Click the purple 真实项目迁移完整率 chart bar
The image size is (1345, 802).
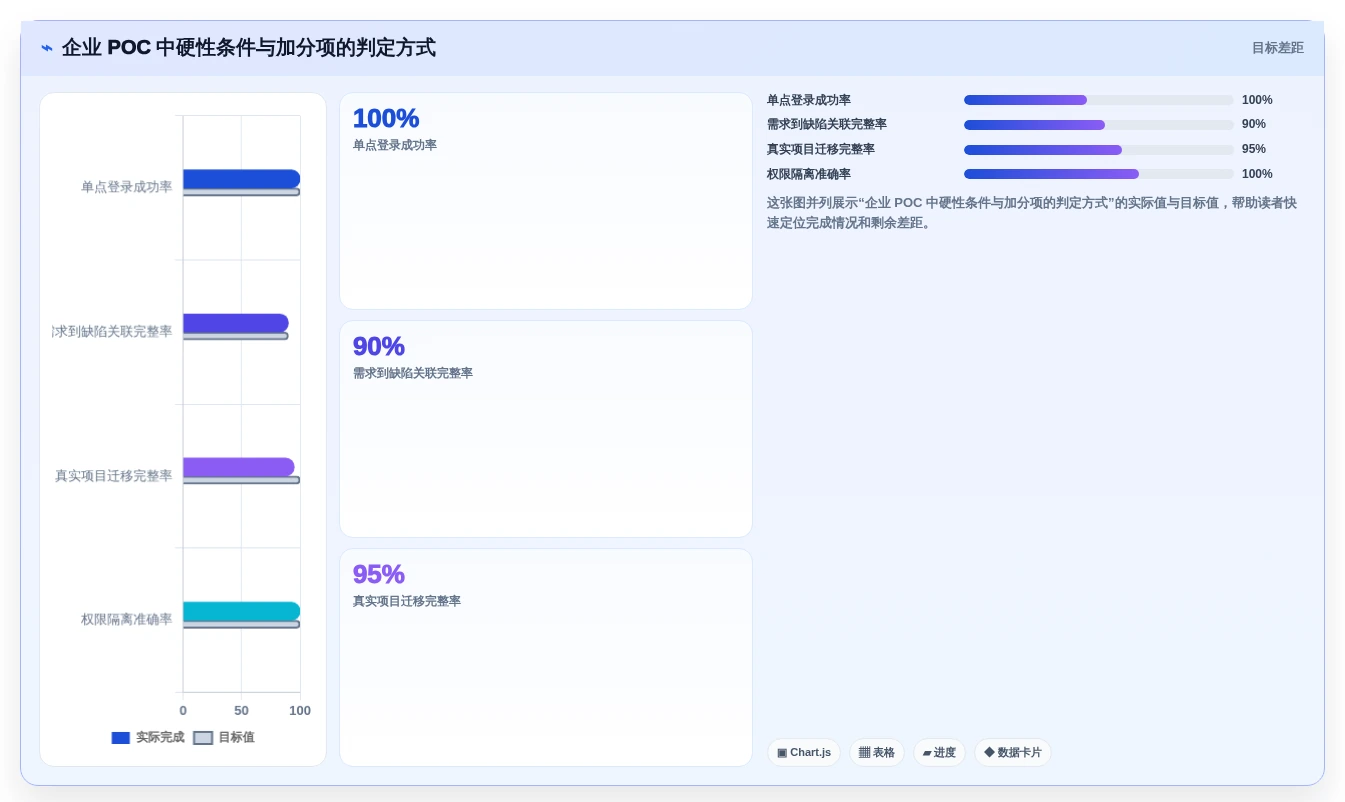point(239,467)
